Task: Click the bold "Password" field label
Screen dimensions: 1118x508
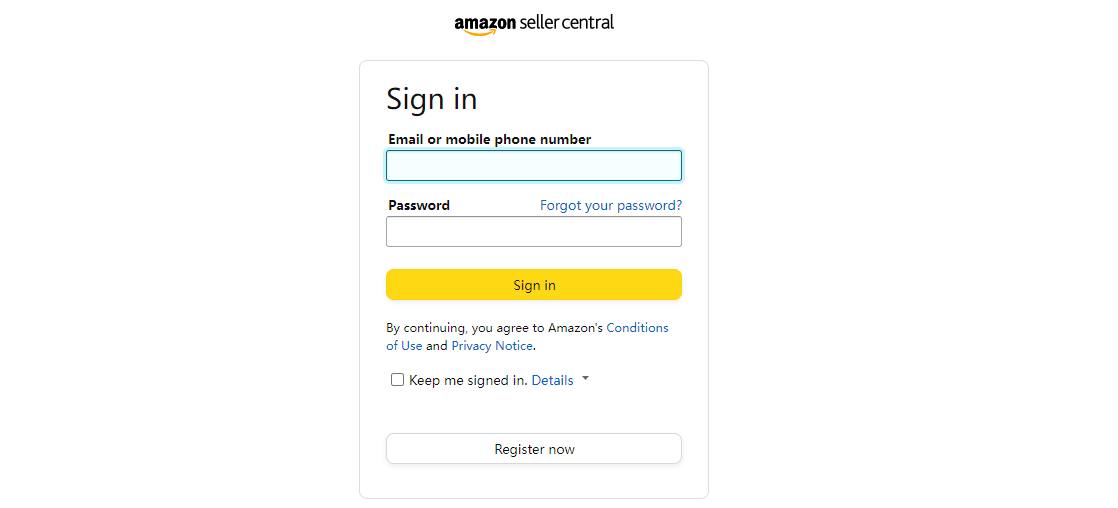Action: pyautogui.click(x=419, y=205)
